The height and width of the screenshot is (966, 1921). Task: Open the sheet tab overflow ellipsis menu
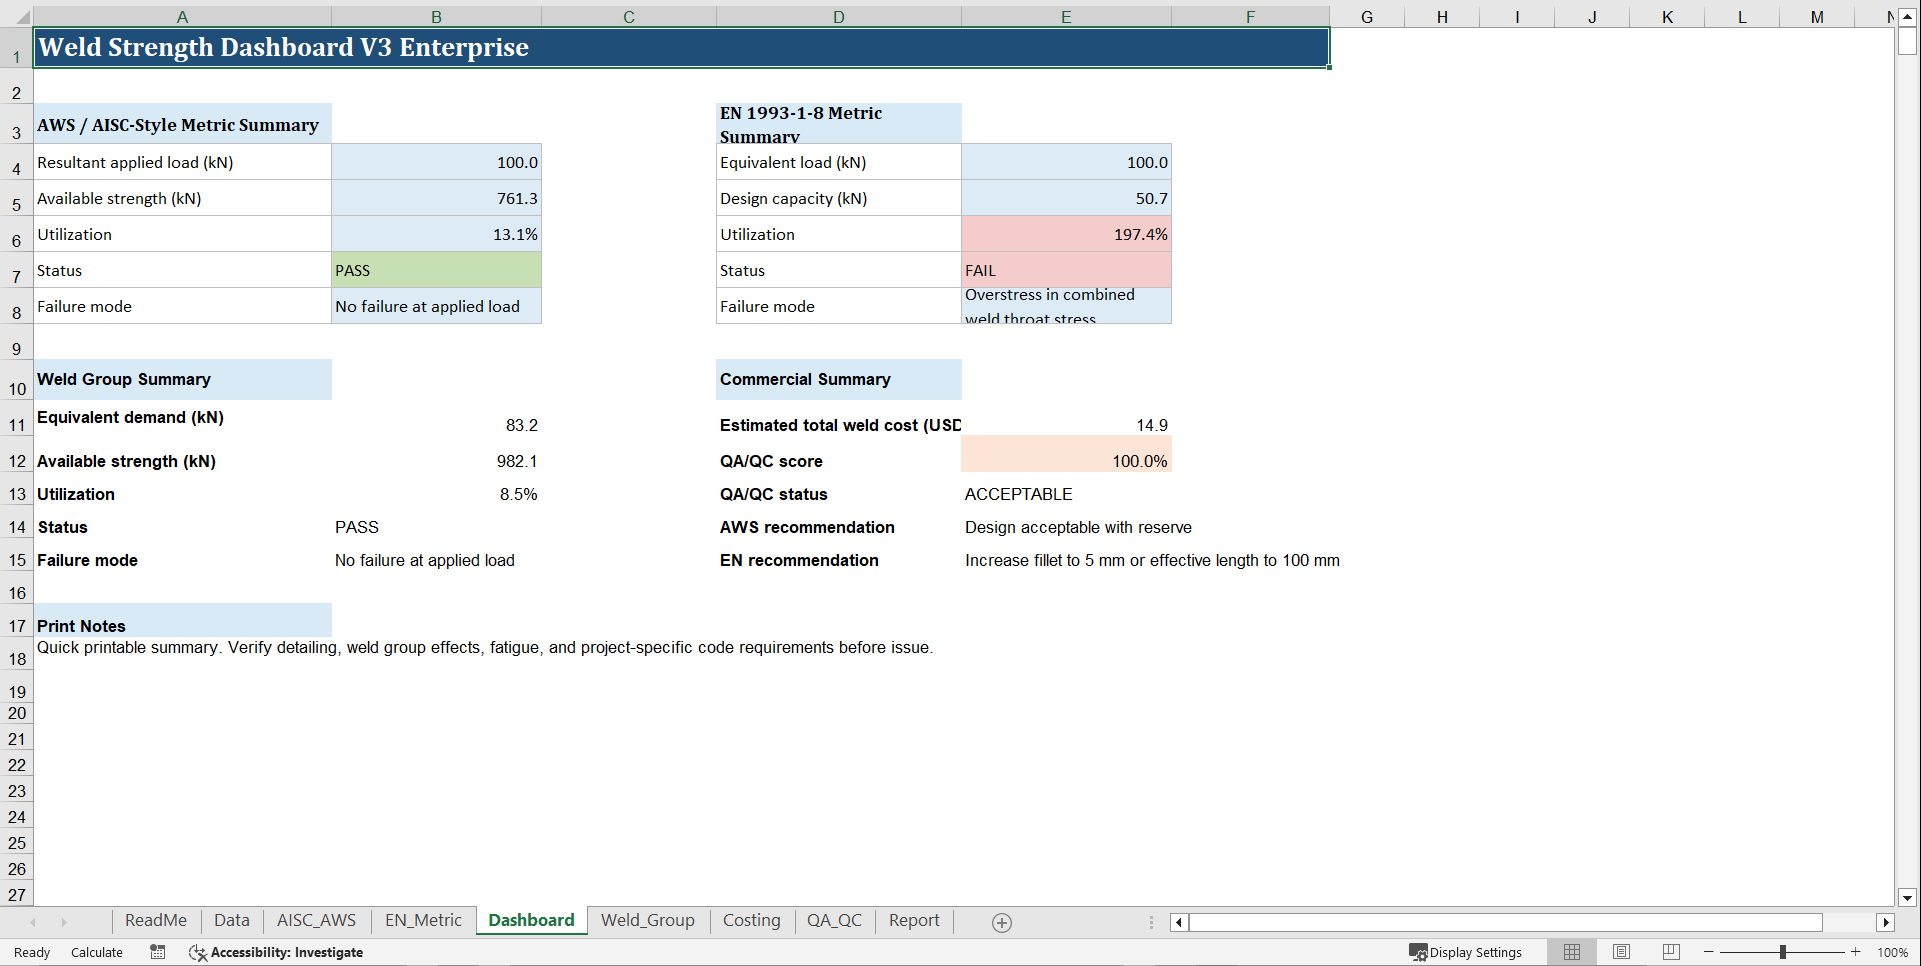[1151, 922]
